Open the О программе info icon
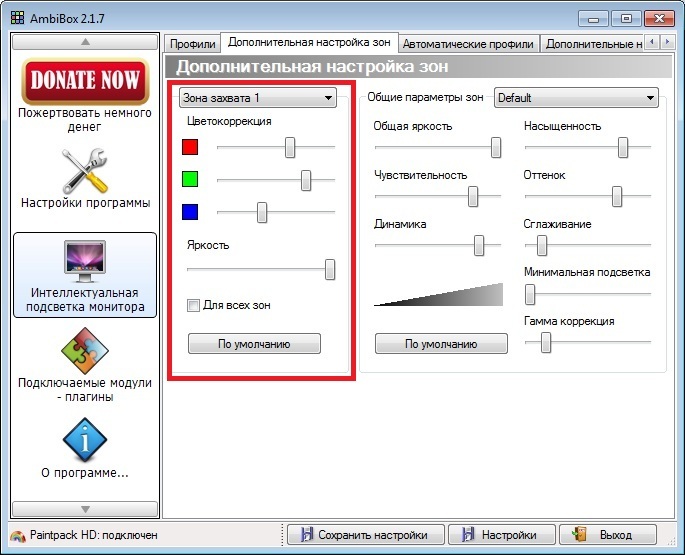Image resolution: width=685 pixels, height=555 pixels. pyautogui.click(x=85, y=440)
